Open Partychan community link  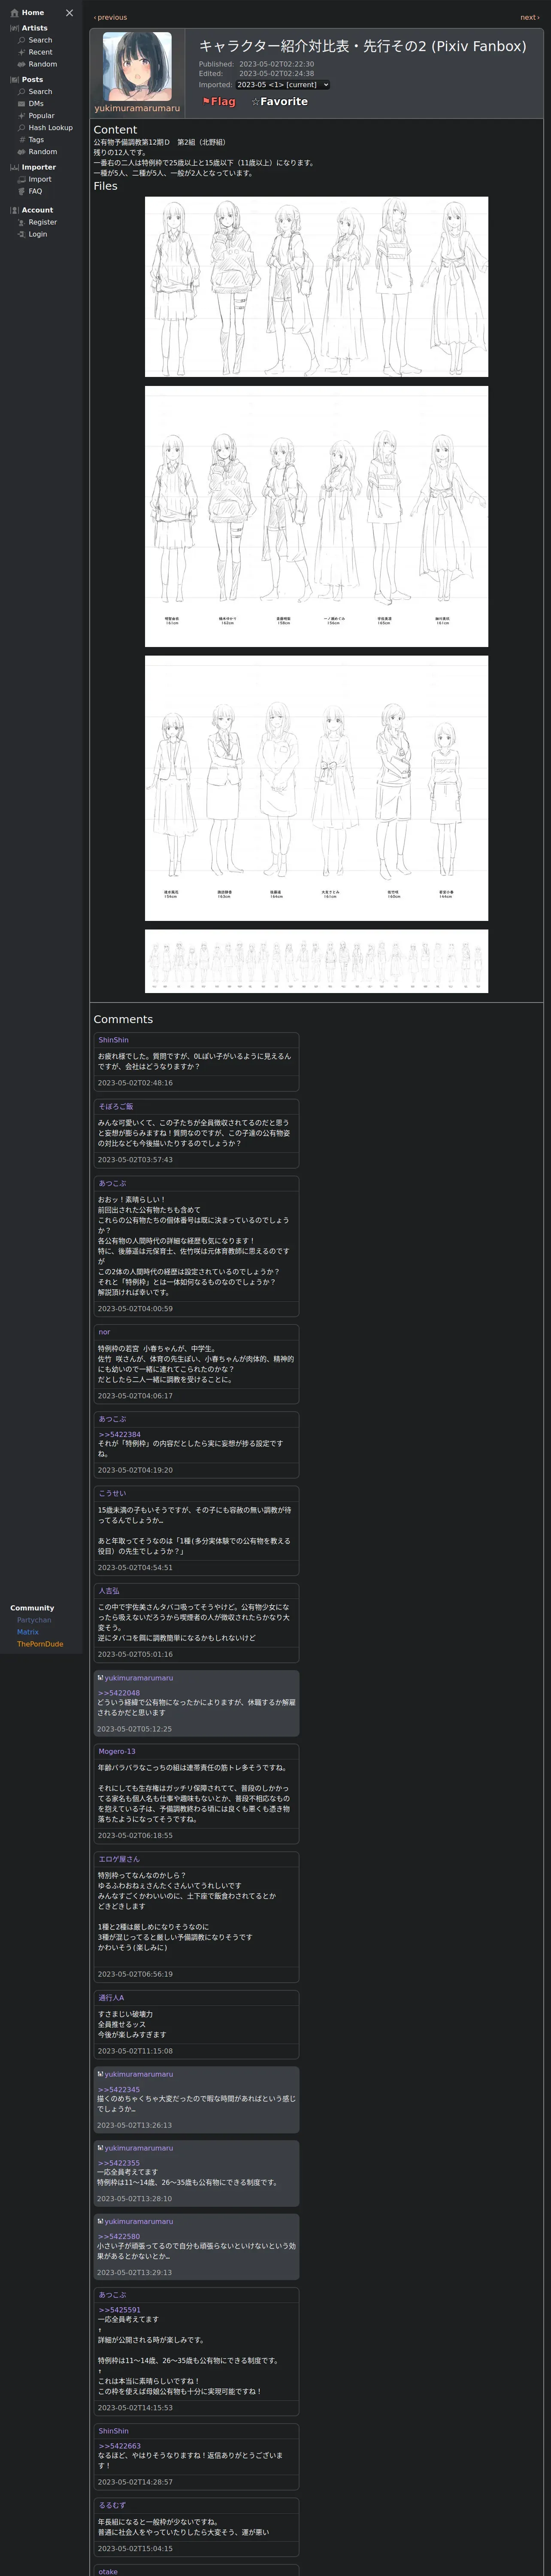click(34, 1620)
